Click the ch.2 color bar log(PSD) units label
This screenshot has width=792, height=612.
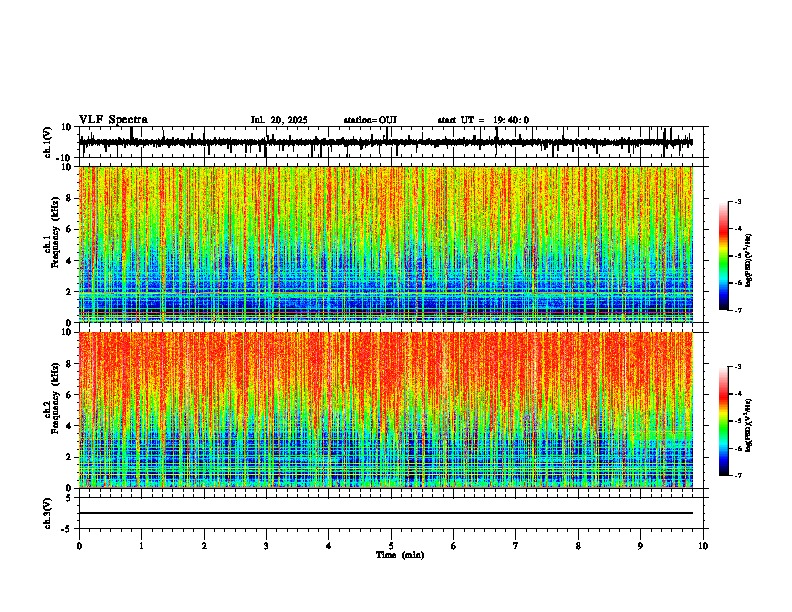749,425
